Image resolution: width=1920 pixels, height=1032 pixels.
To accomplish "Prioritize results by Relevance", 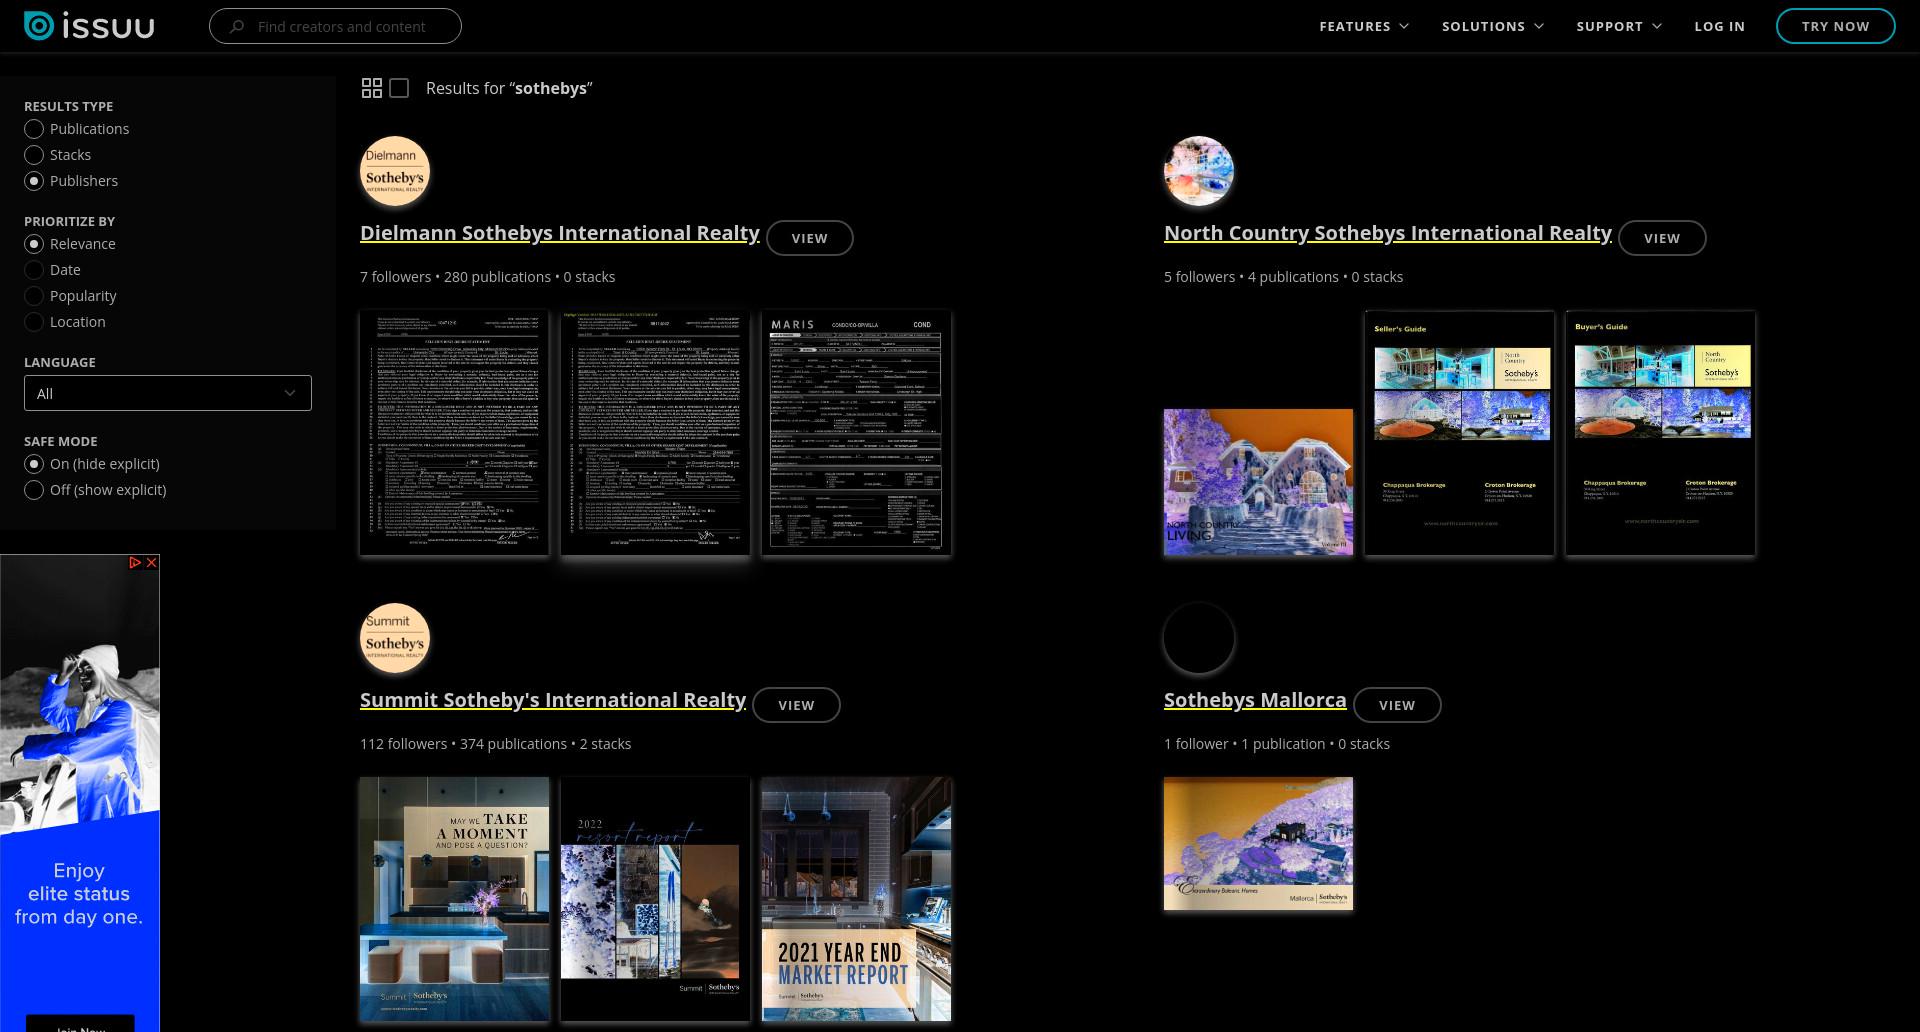I will [x=70, y=244].
